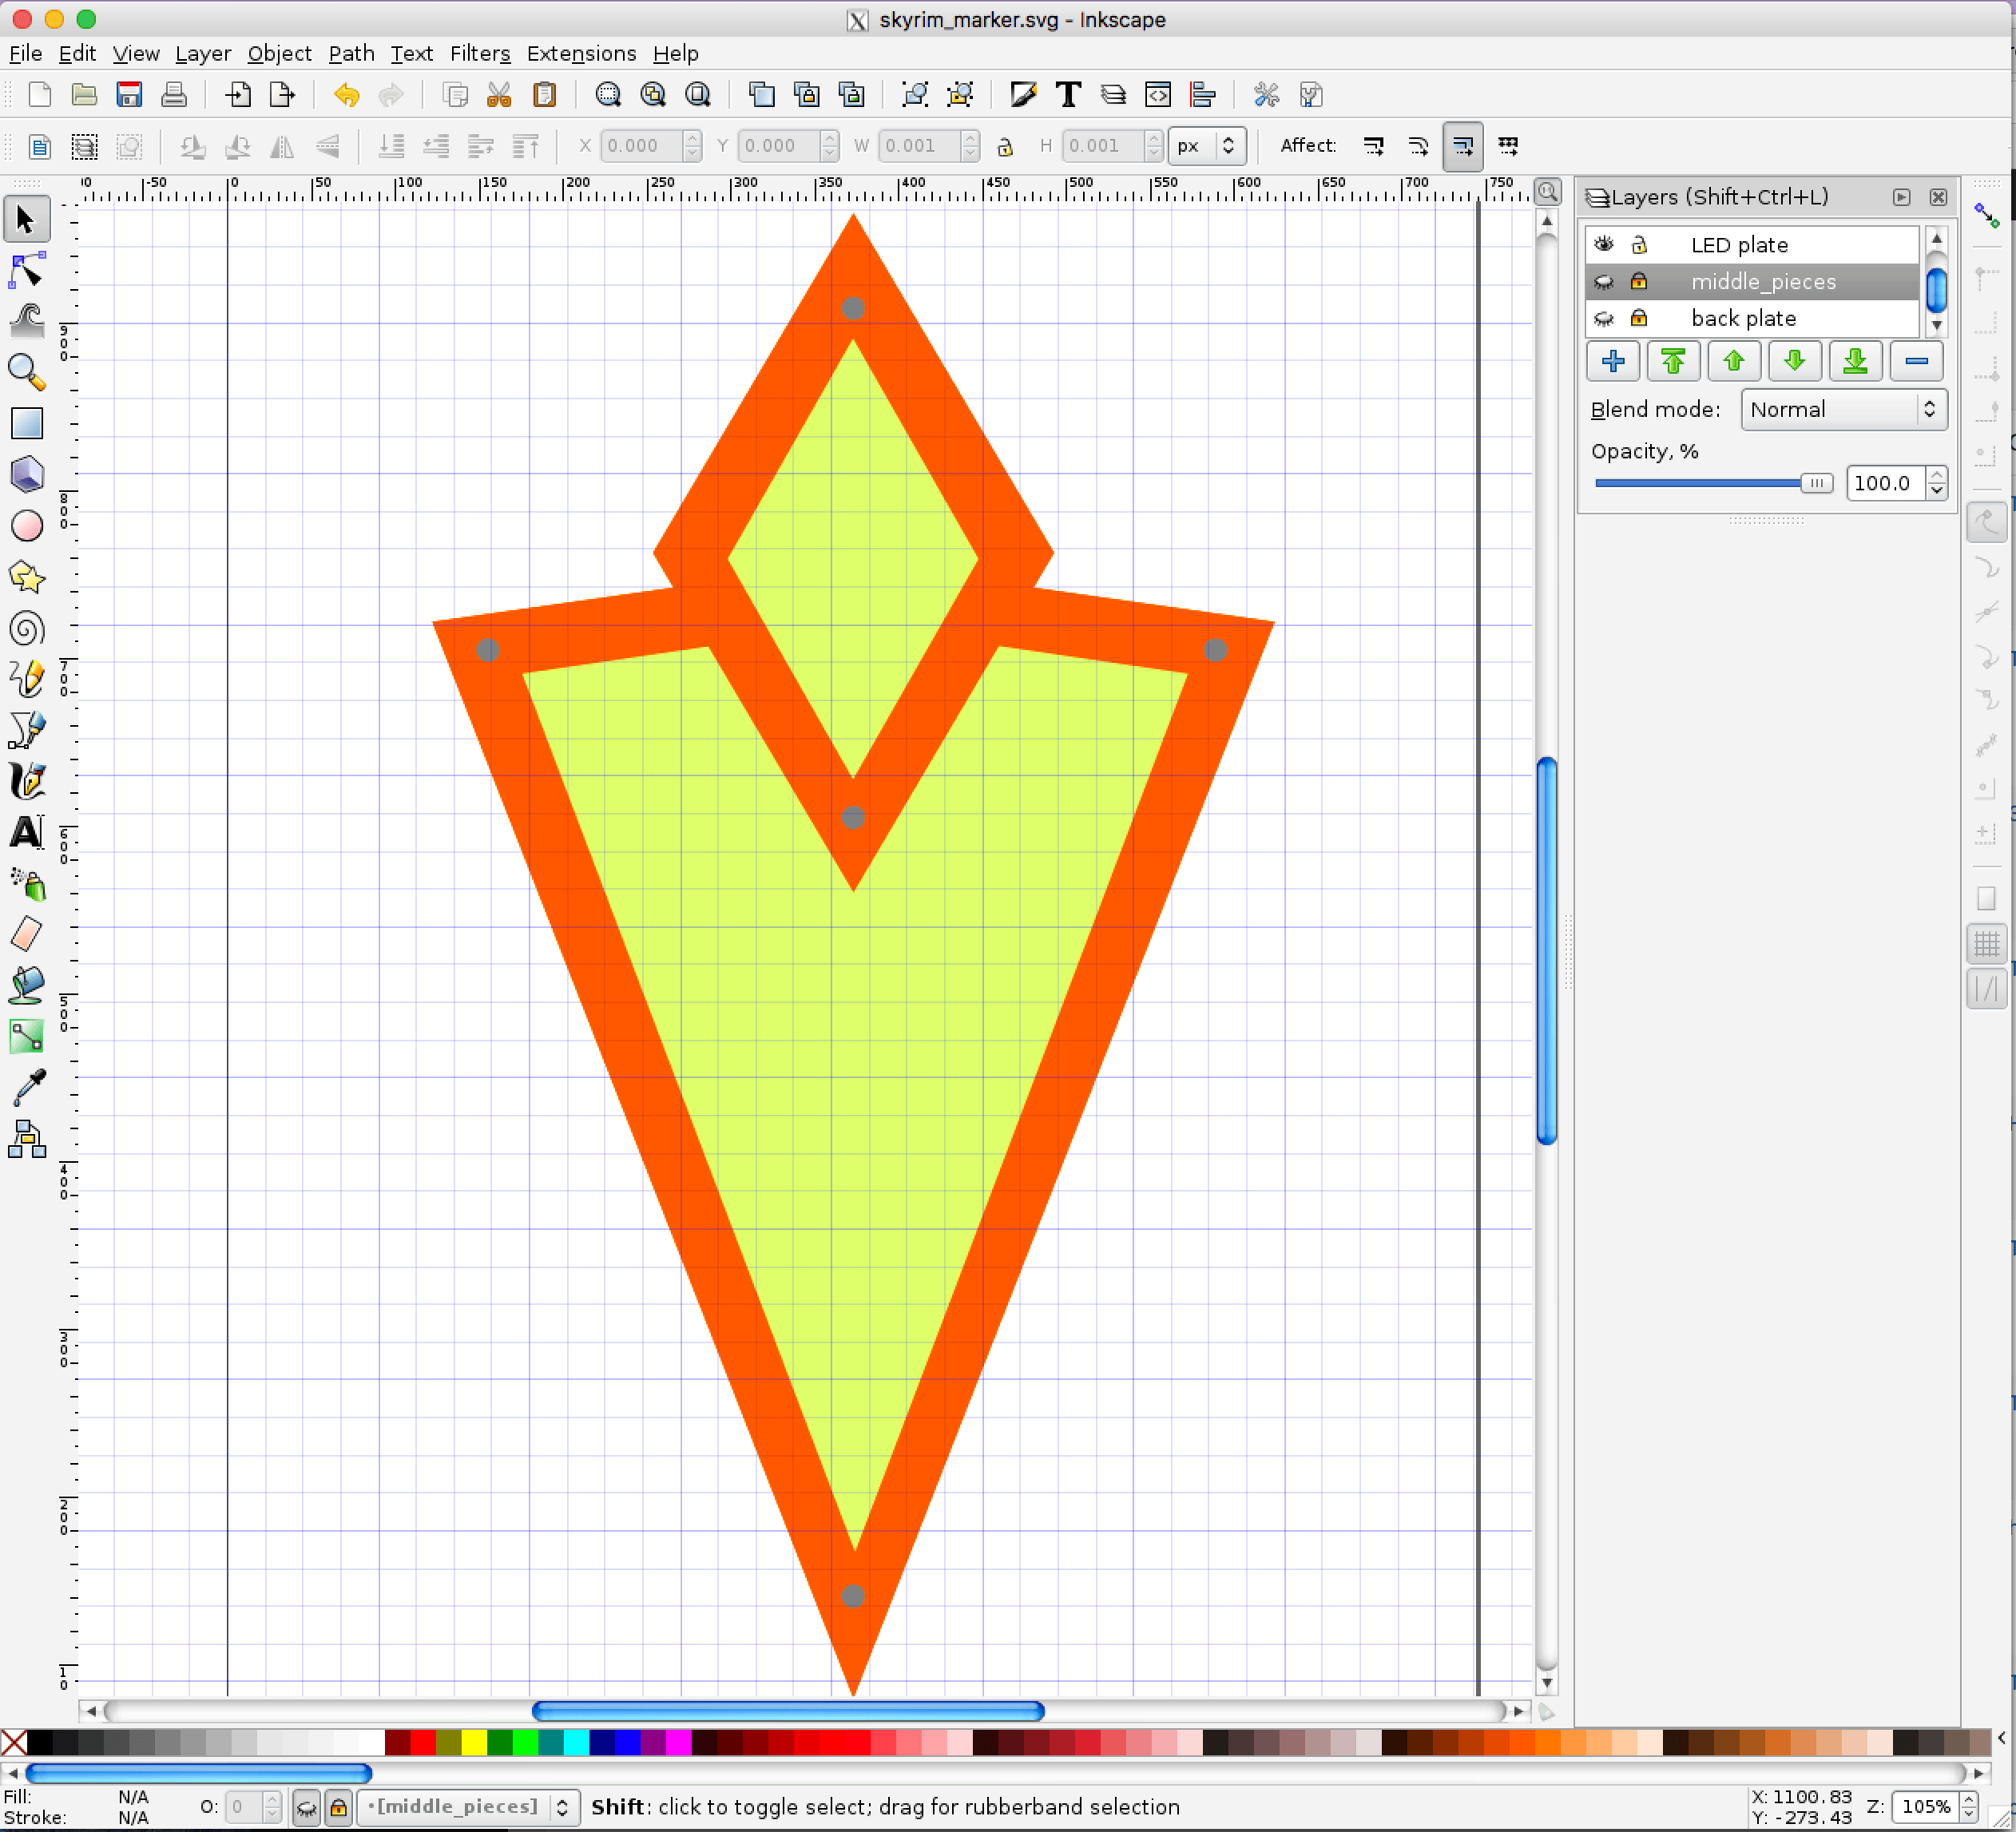Raise layer to top button
This screenshot has height=1832, width=2016.
pyautogui.click(x=1673, y=362)
